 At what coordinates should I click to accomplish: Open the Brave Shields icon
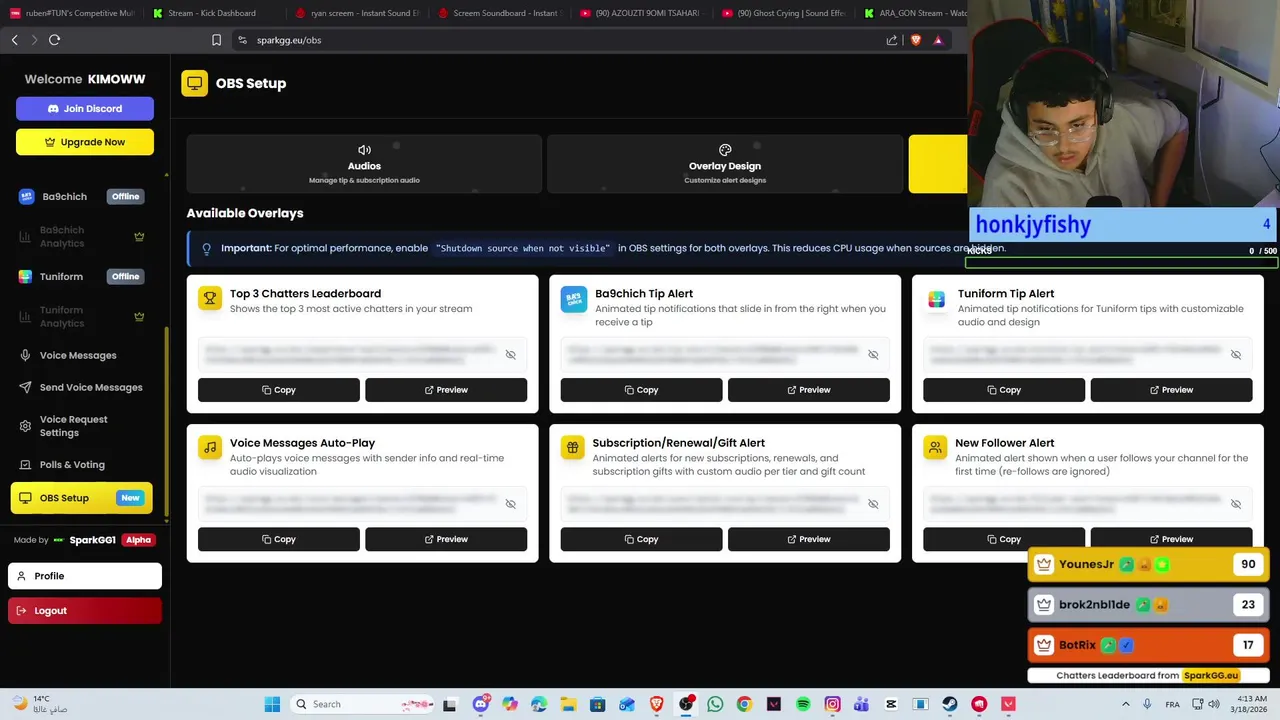[915, 40]
